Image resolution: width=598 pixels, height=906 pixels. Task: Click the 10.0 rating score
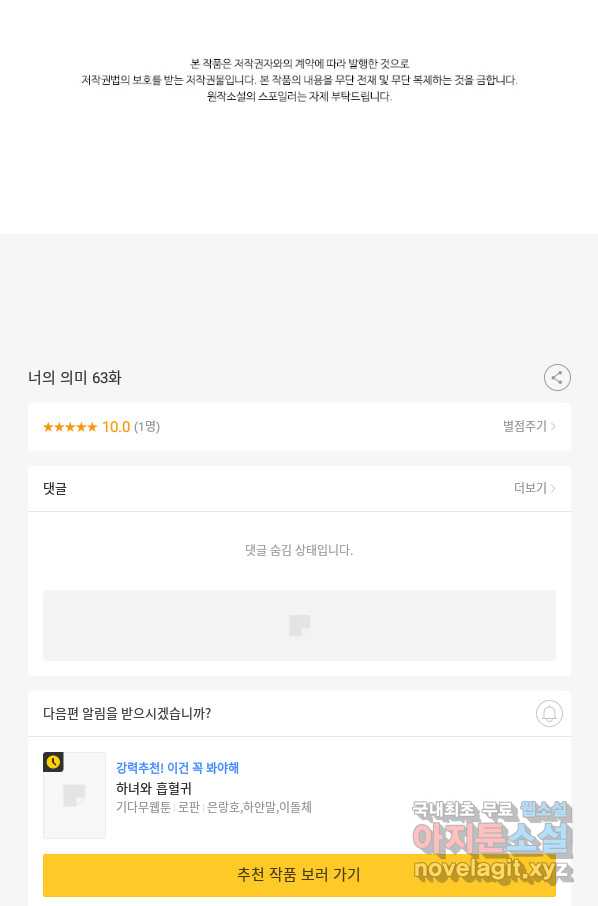point(116,427)
